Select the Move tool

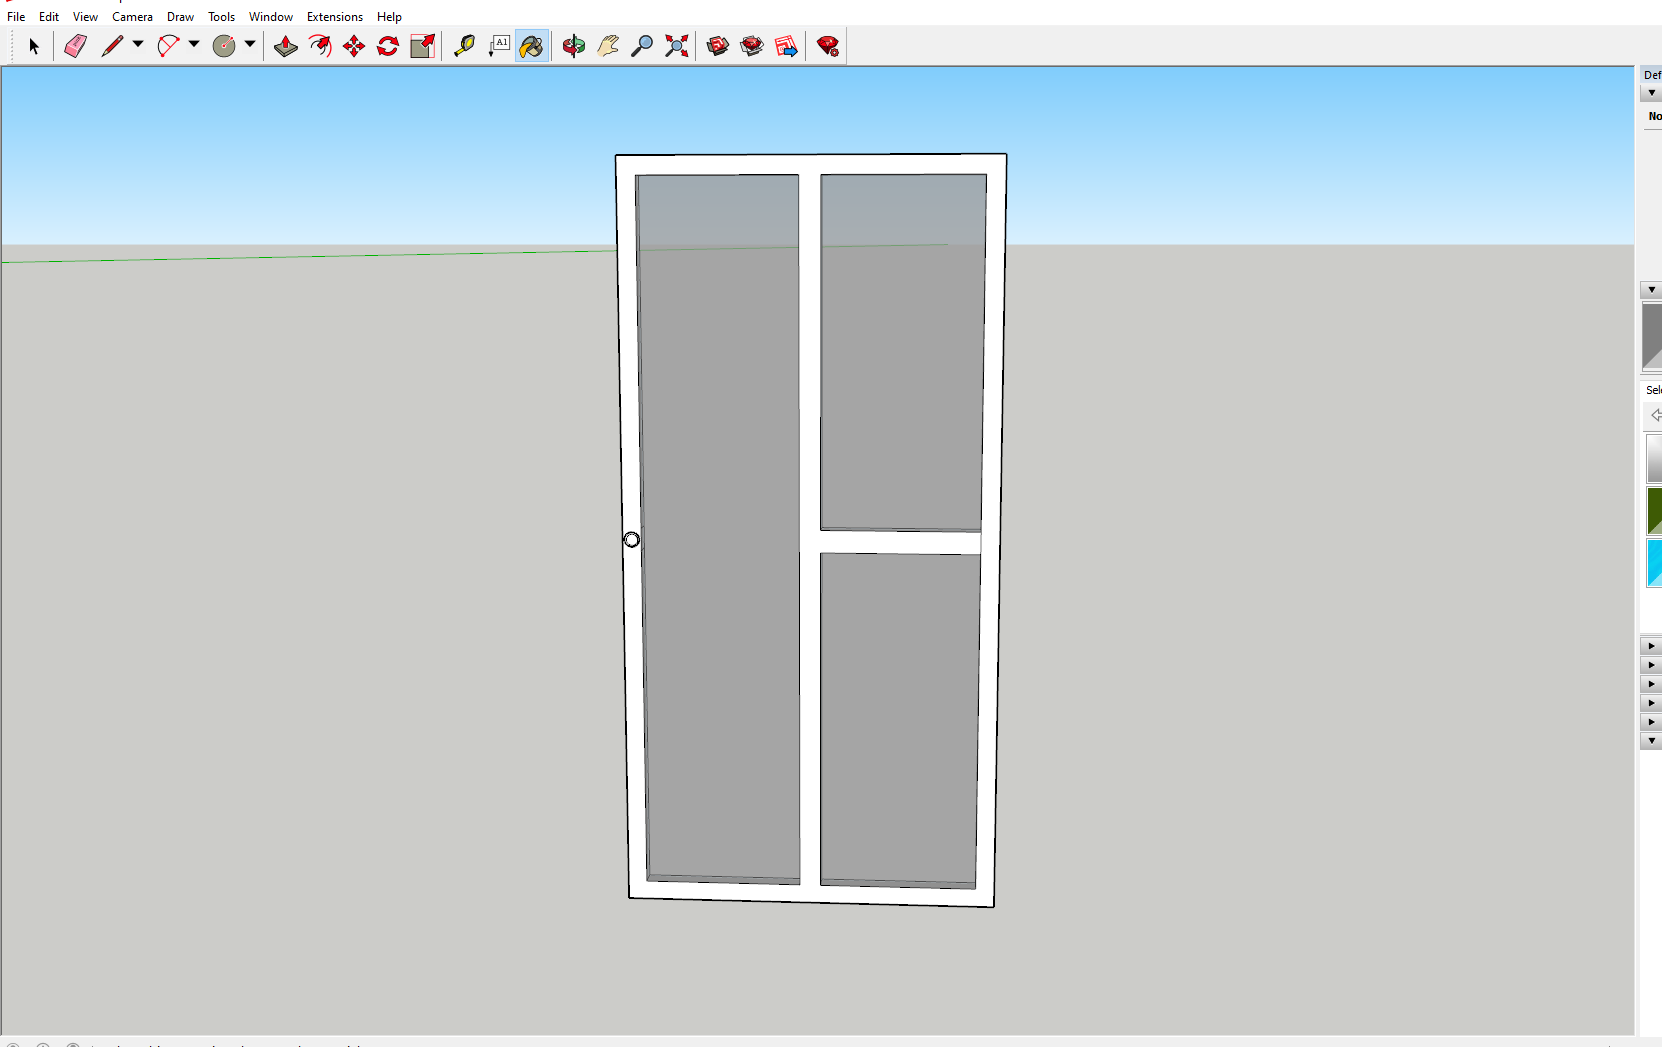pos(354,46)
